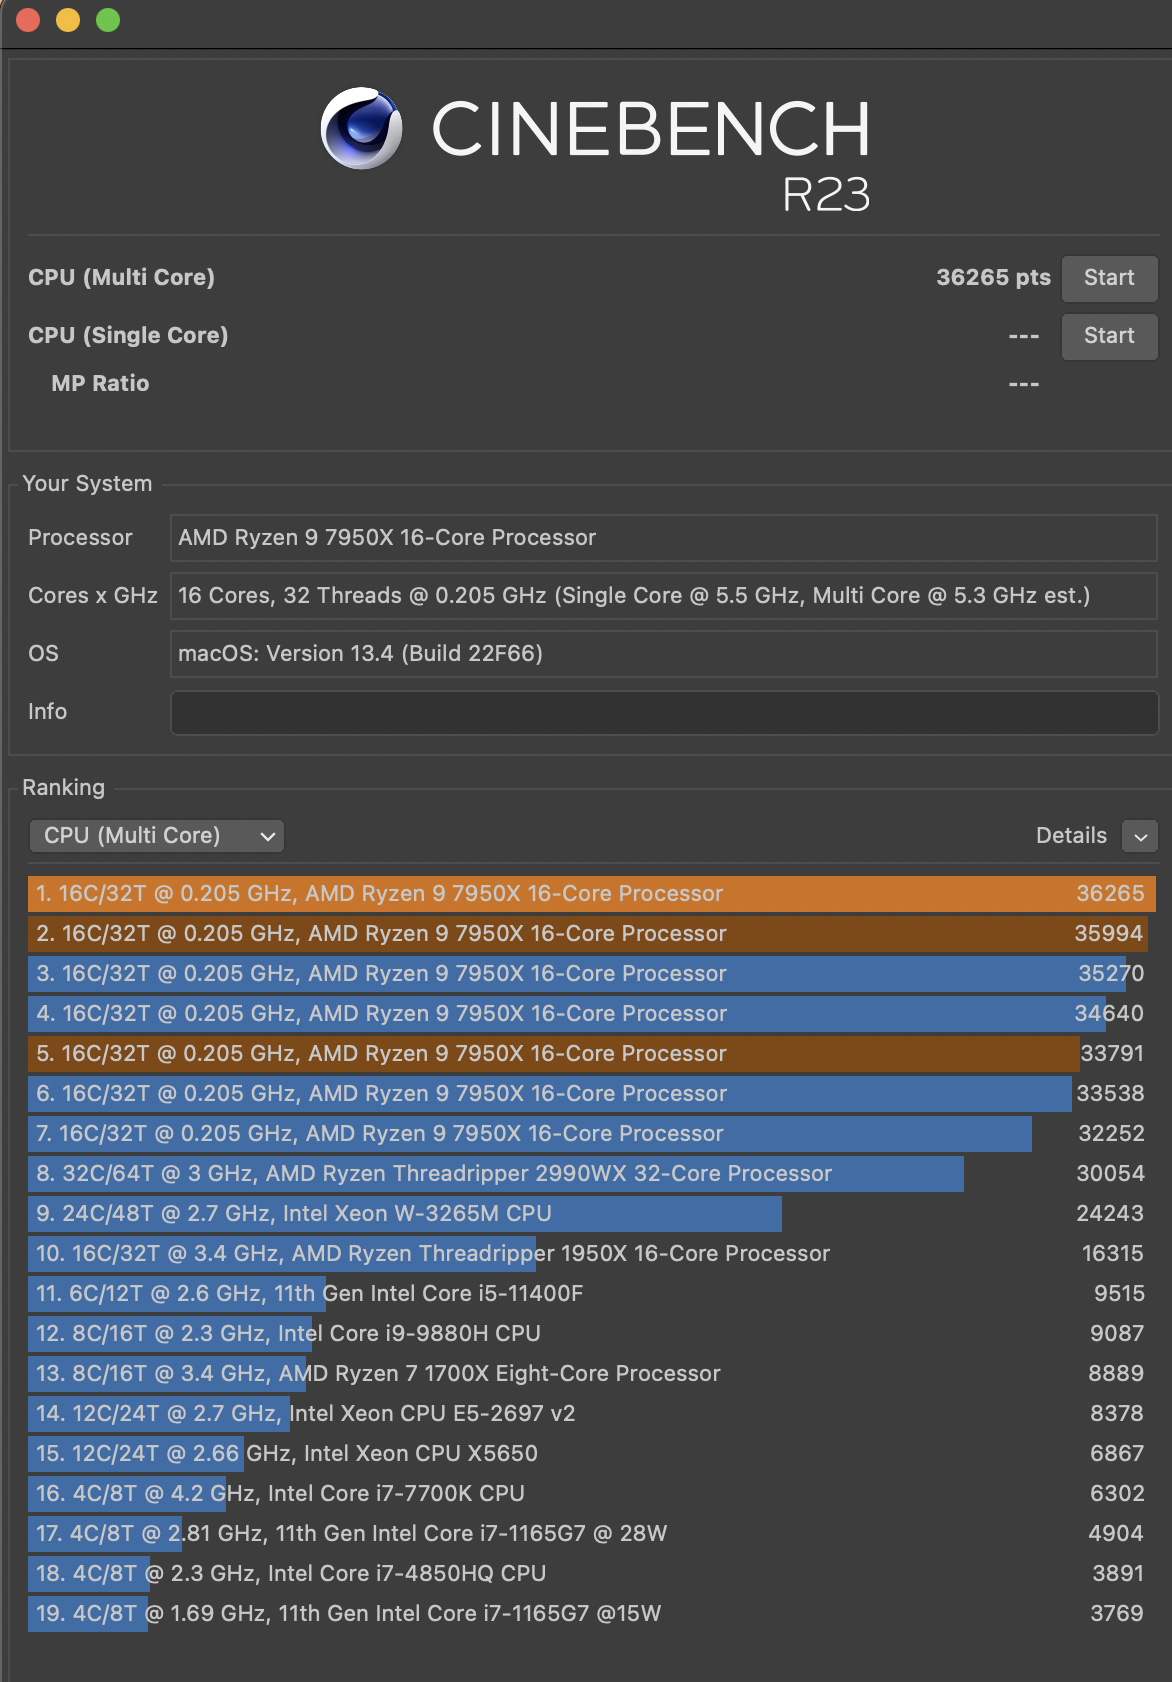Select the Intel Xeon X5650 ranking row
Viewport: 1172px width, 1682px height.
pos(592,1454)
